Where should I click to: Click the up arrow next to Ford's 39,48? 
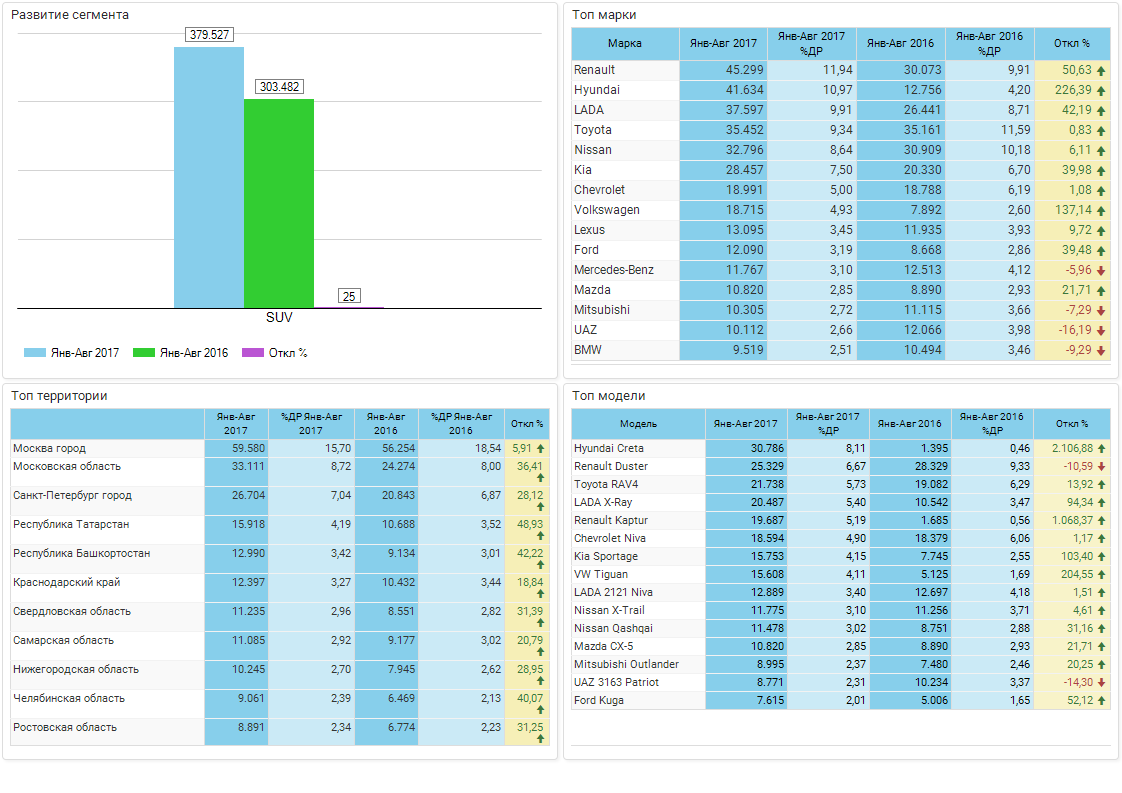(x=1101, y=251)
